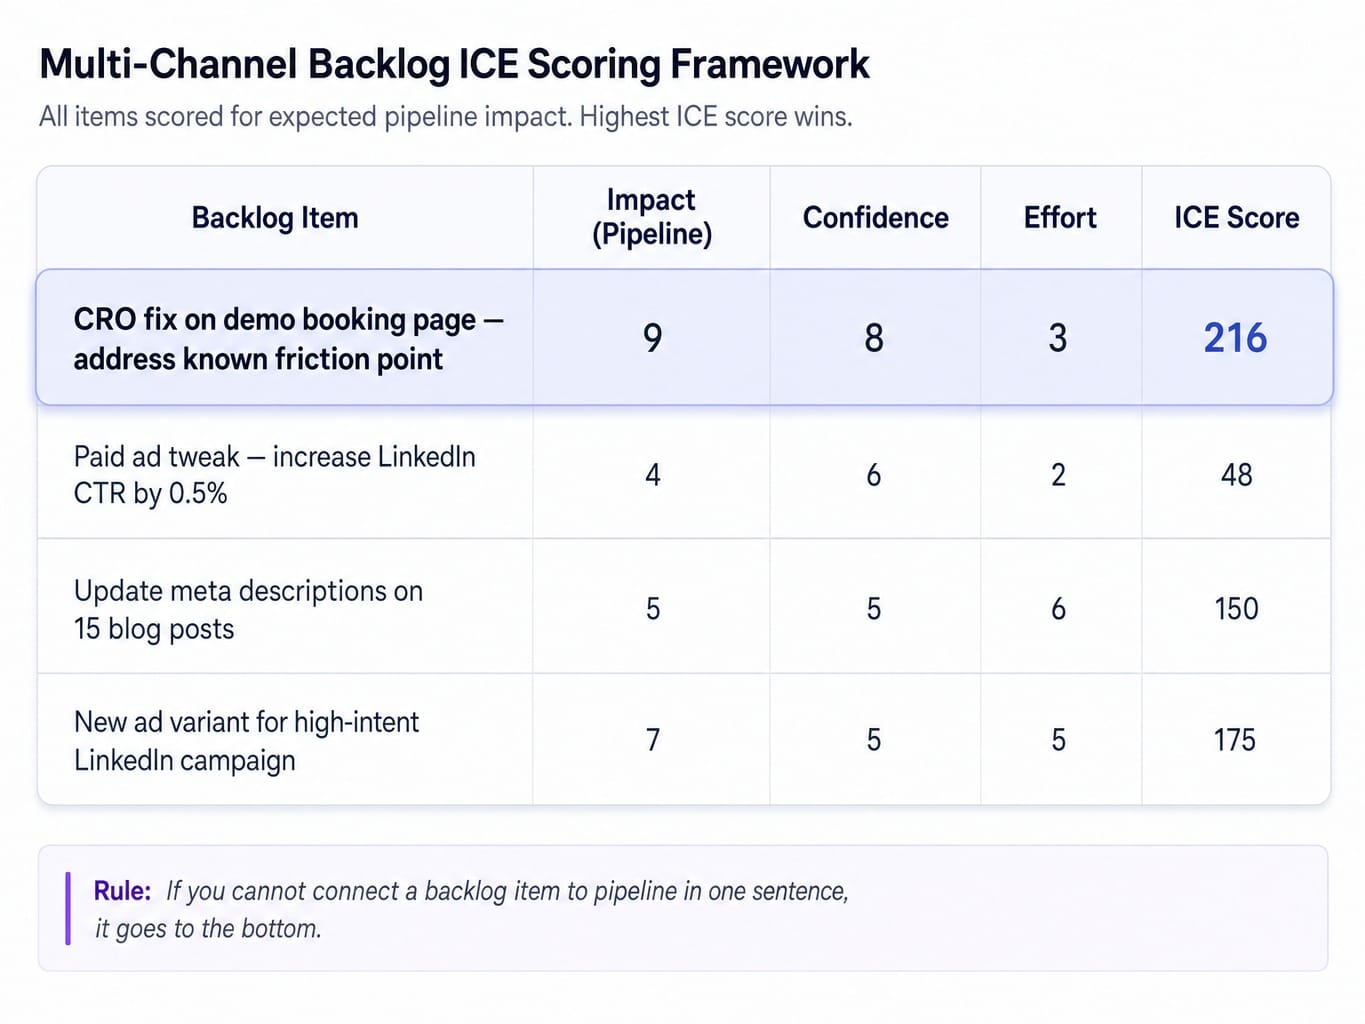The image size is (1365, 1024).
Task: Select the "Effort" column header
Action: [x=1060, y=218]
